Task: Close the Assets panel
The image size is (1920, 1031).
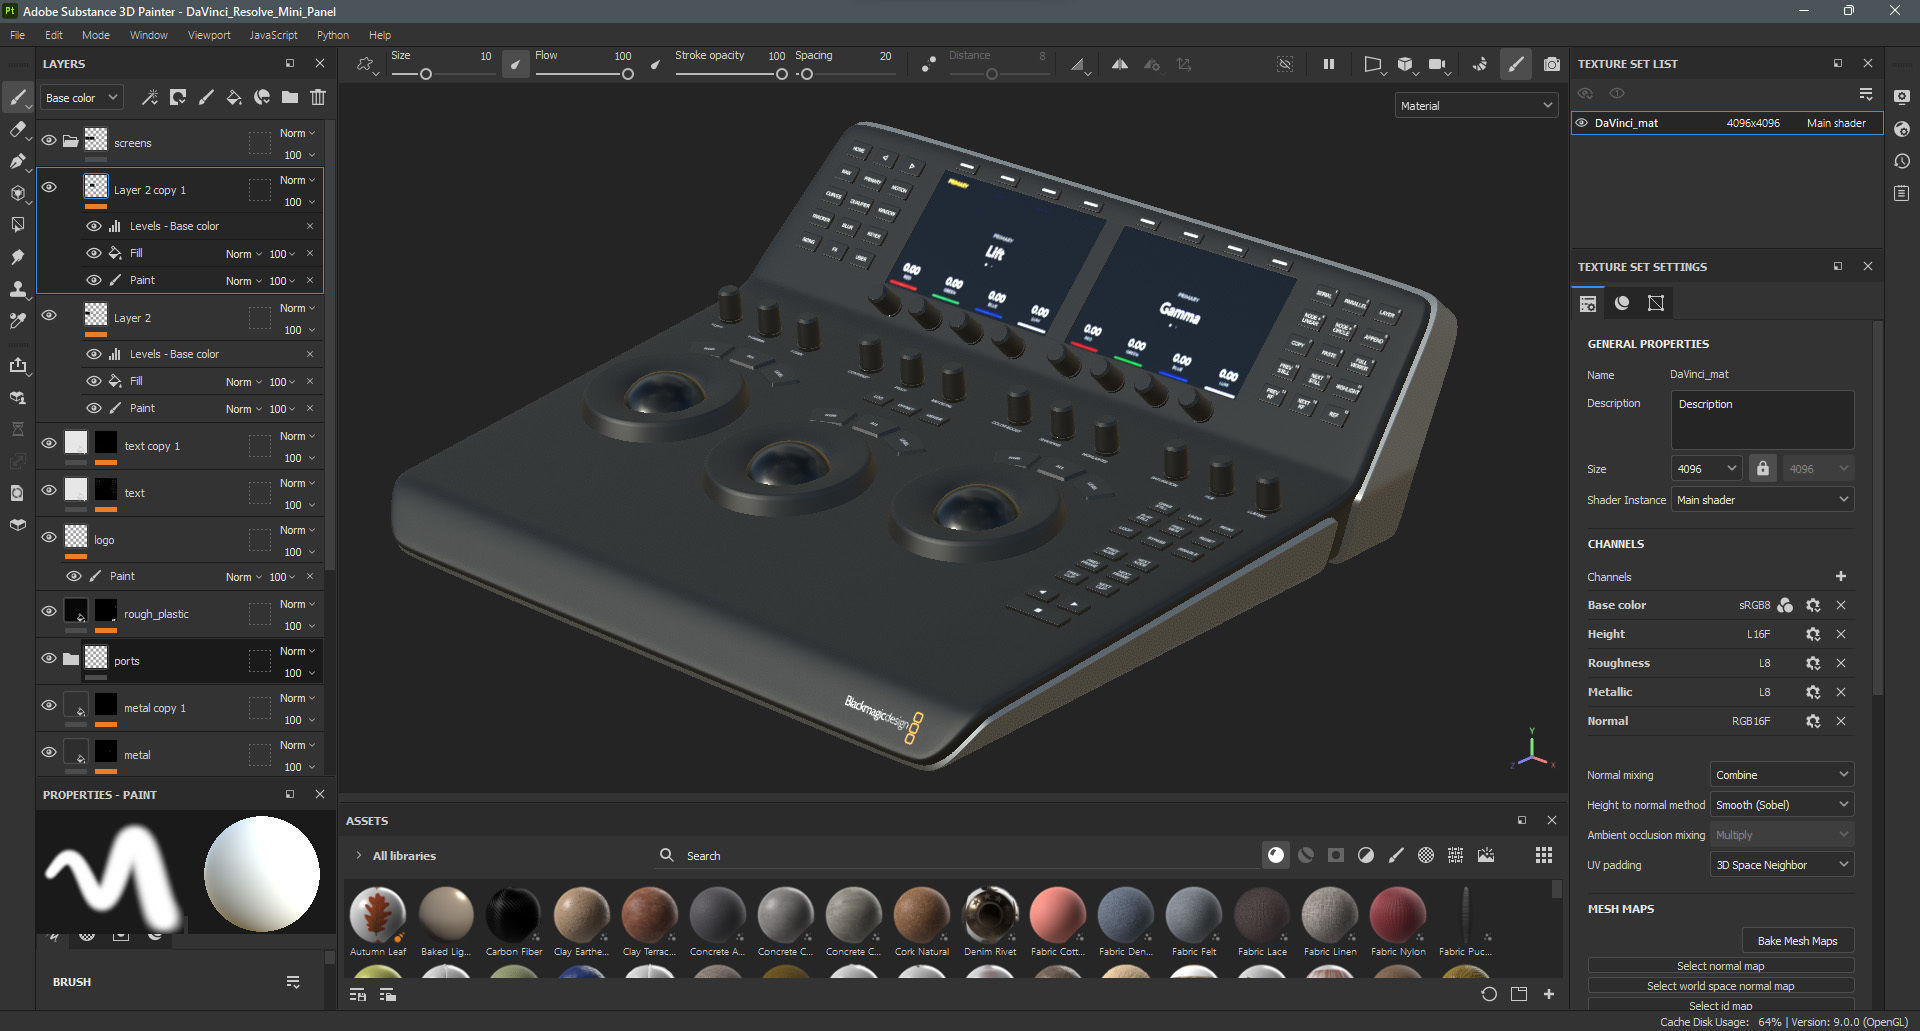Action: (1552, 820)
